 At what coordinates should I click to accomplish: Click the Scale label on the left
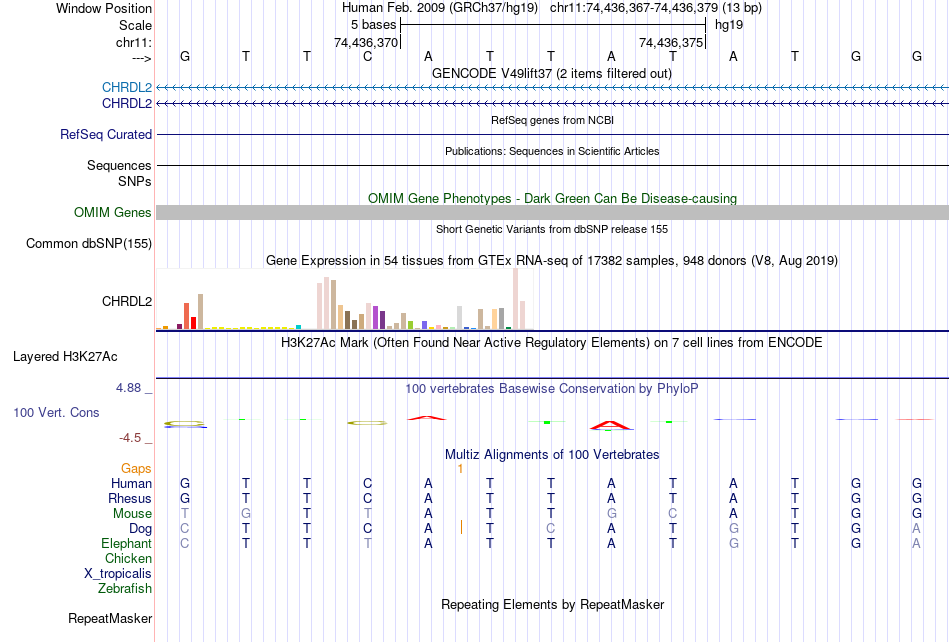[135, 25]
